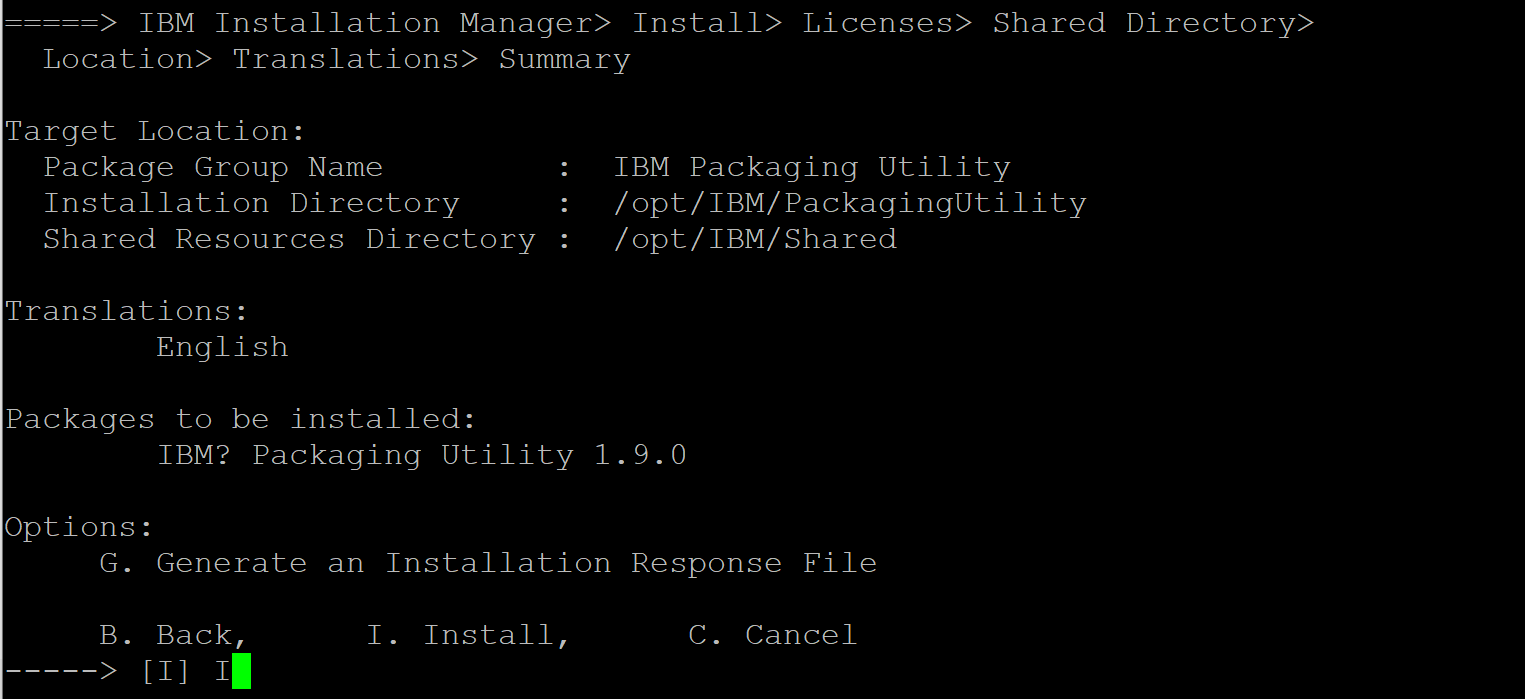Click the '[I]' default prompt value
1526x699 pixels.
pos(165,672)
